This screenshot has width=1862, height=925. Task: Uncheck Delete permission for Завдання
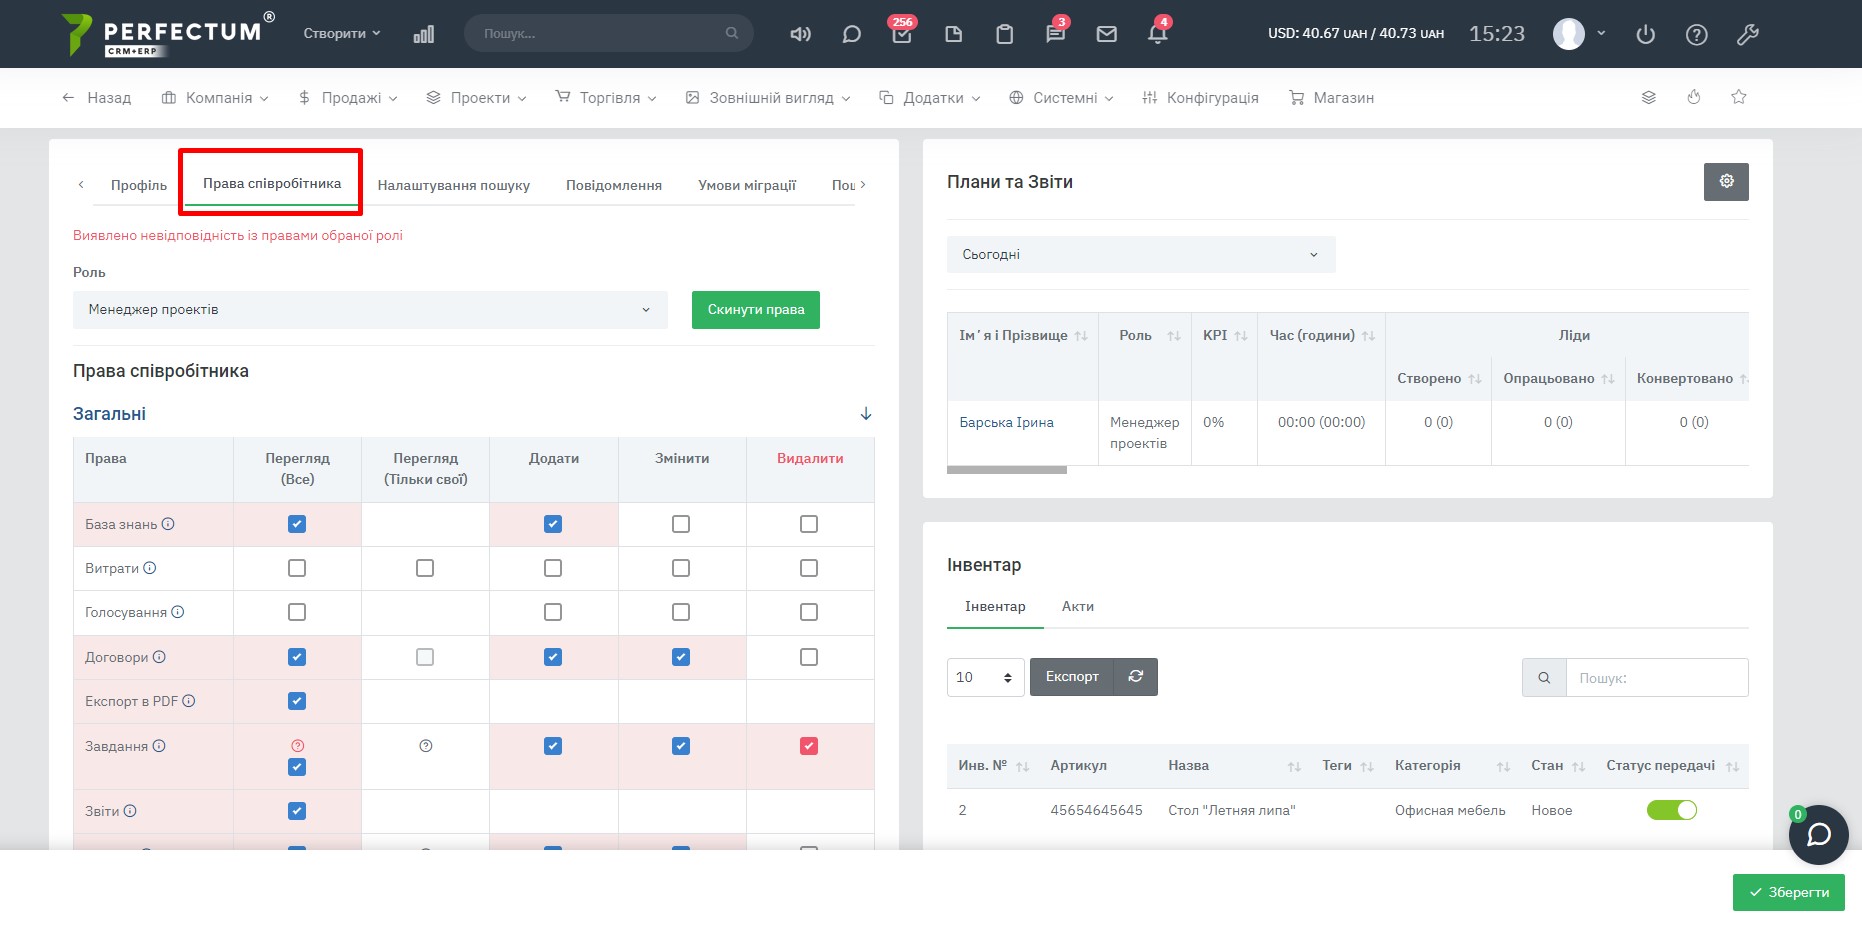tap(809, 746)
